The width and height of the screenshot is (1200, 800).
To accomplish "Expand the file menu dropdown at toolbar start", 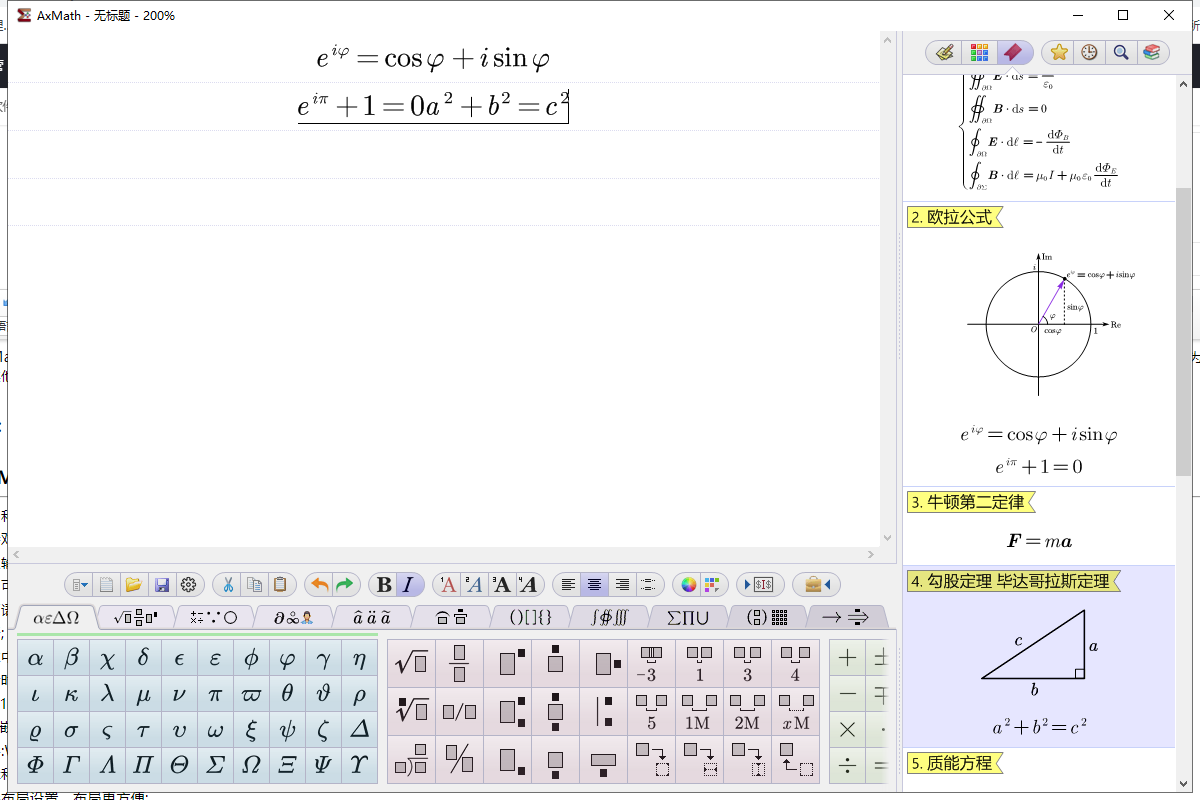I will [79, 584].
